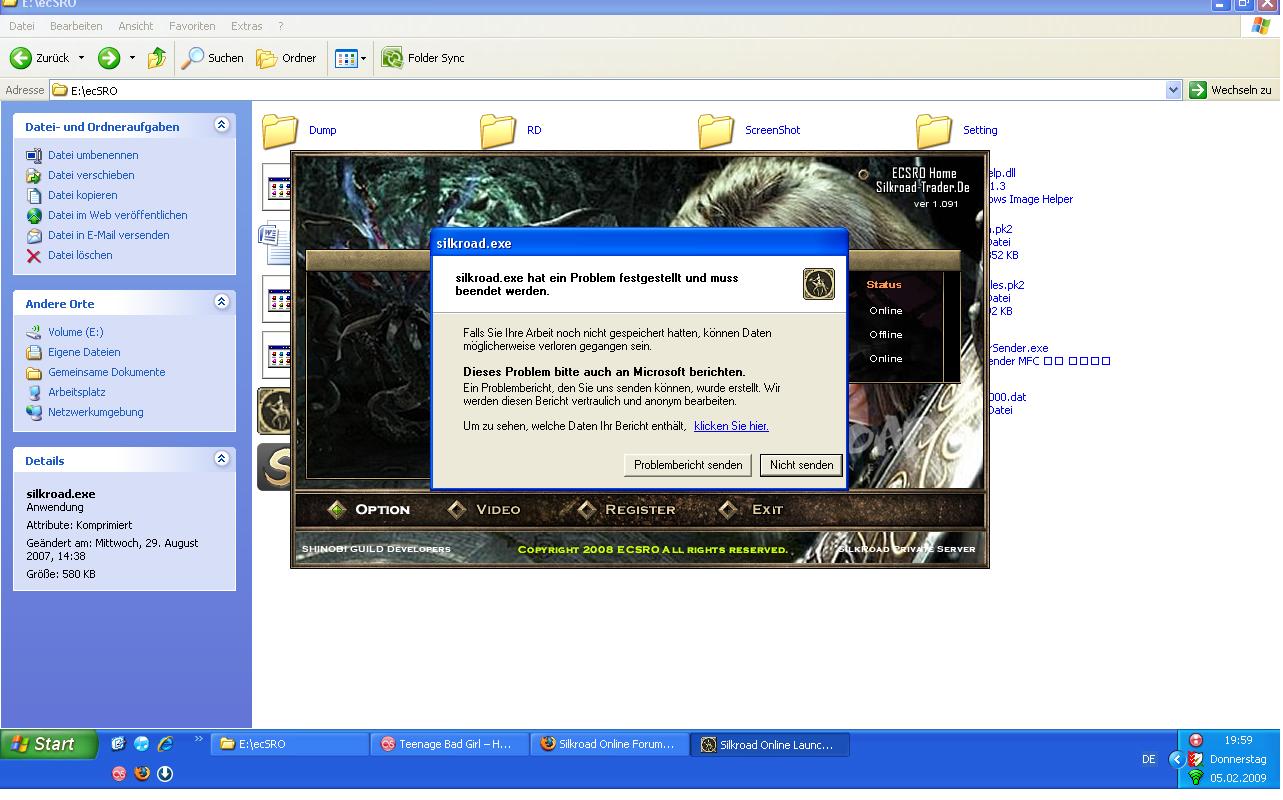This screenshot has height=800, width=1283.
Task: Switch to Silkroad Online Forum taskbar button
Action: (610, 744)
